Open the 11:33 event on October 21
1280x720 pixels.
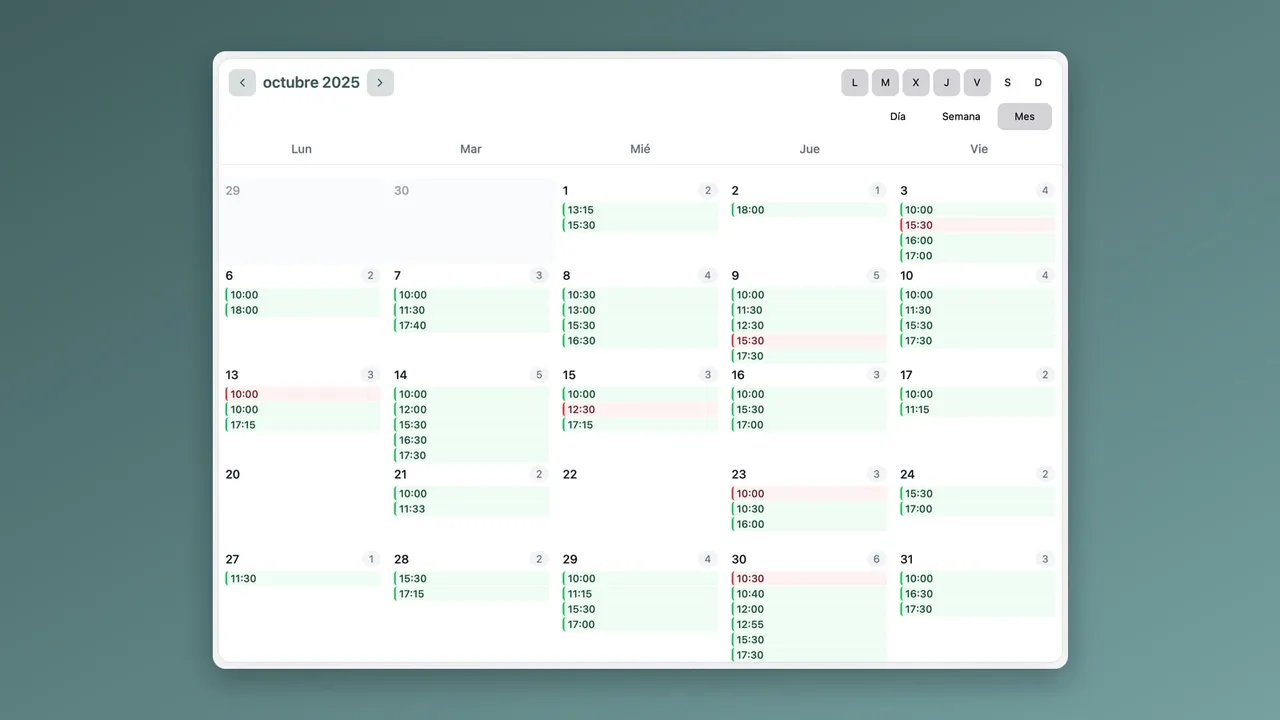[471, 509]
